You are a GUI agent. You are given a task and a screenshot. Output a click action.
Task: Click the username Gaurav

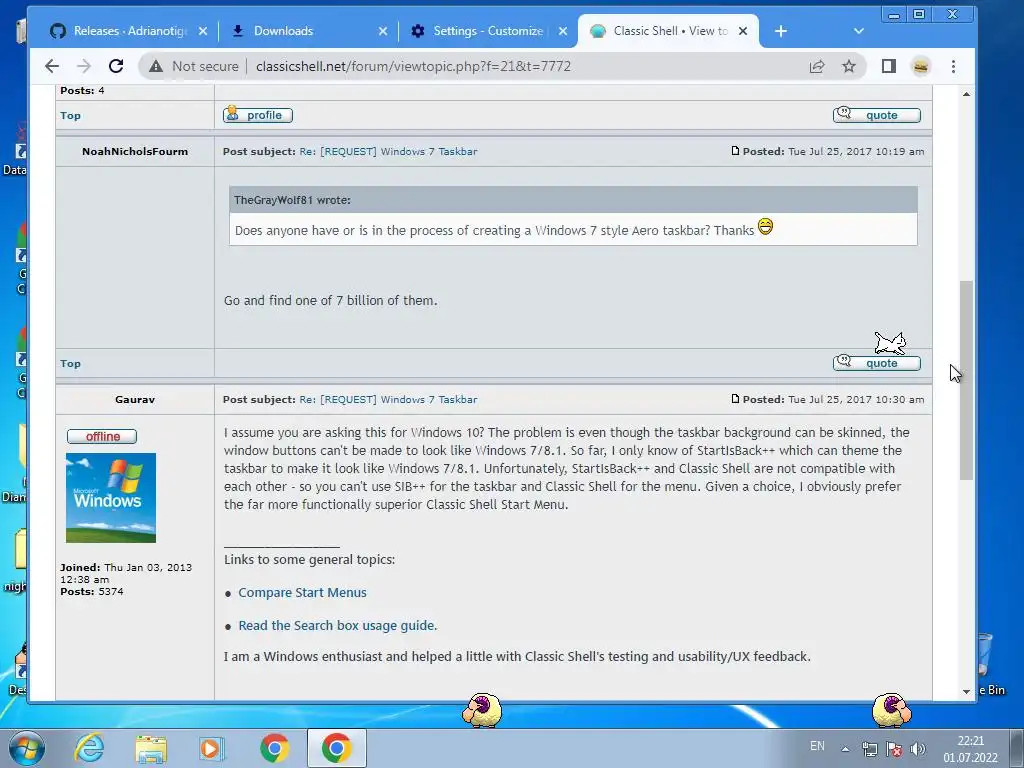tap(135, 400)
